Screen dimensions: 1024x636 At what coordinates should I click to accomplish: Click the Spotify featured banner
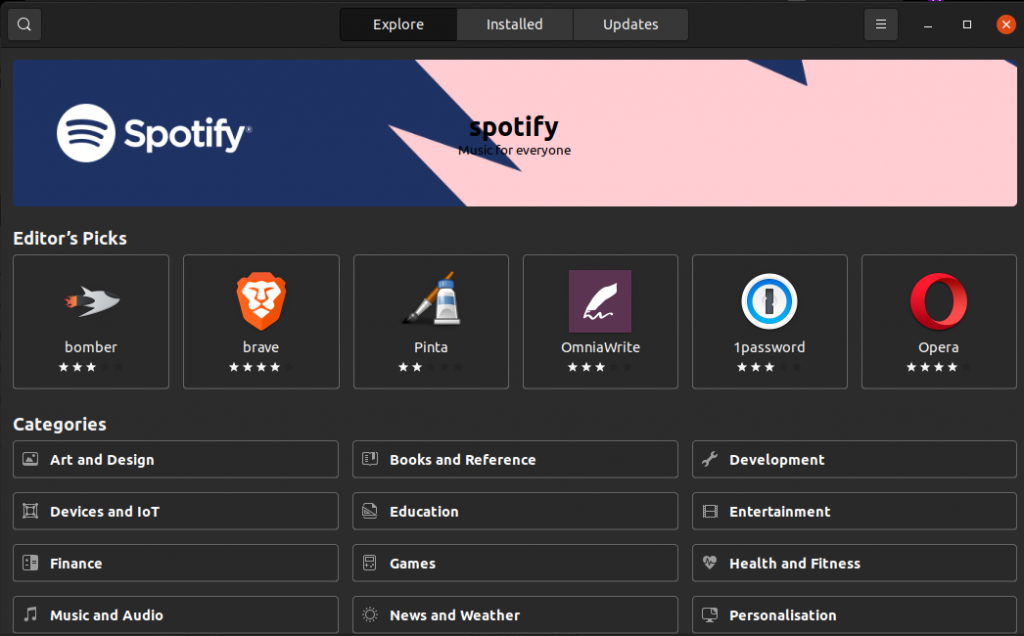514,132
